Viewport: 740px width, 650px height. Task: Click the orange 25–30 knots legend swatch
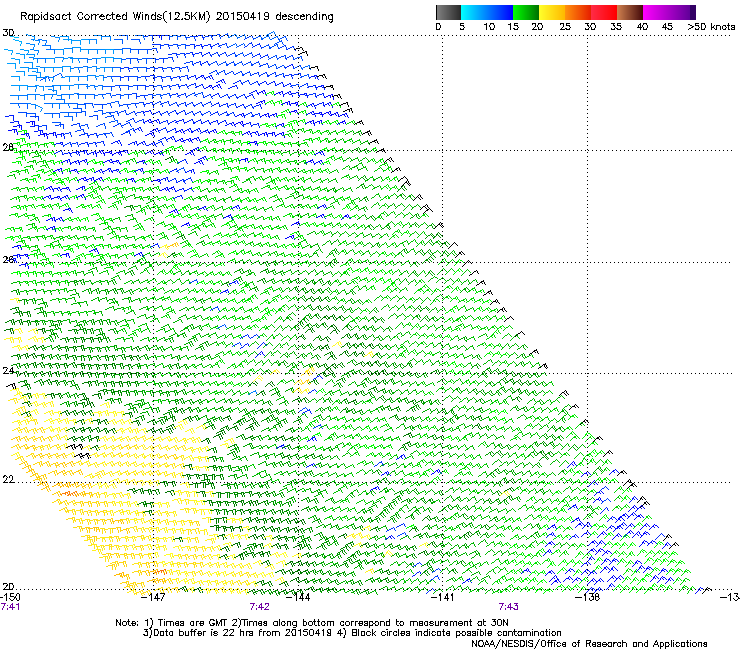[x=578, y=12]
